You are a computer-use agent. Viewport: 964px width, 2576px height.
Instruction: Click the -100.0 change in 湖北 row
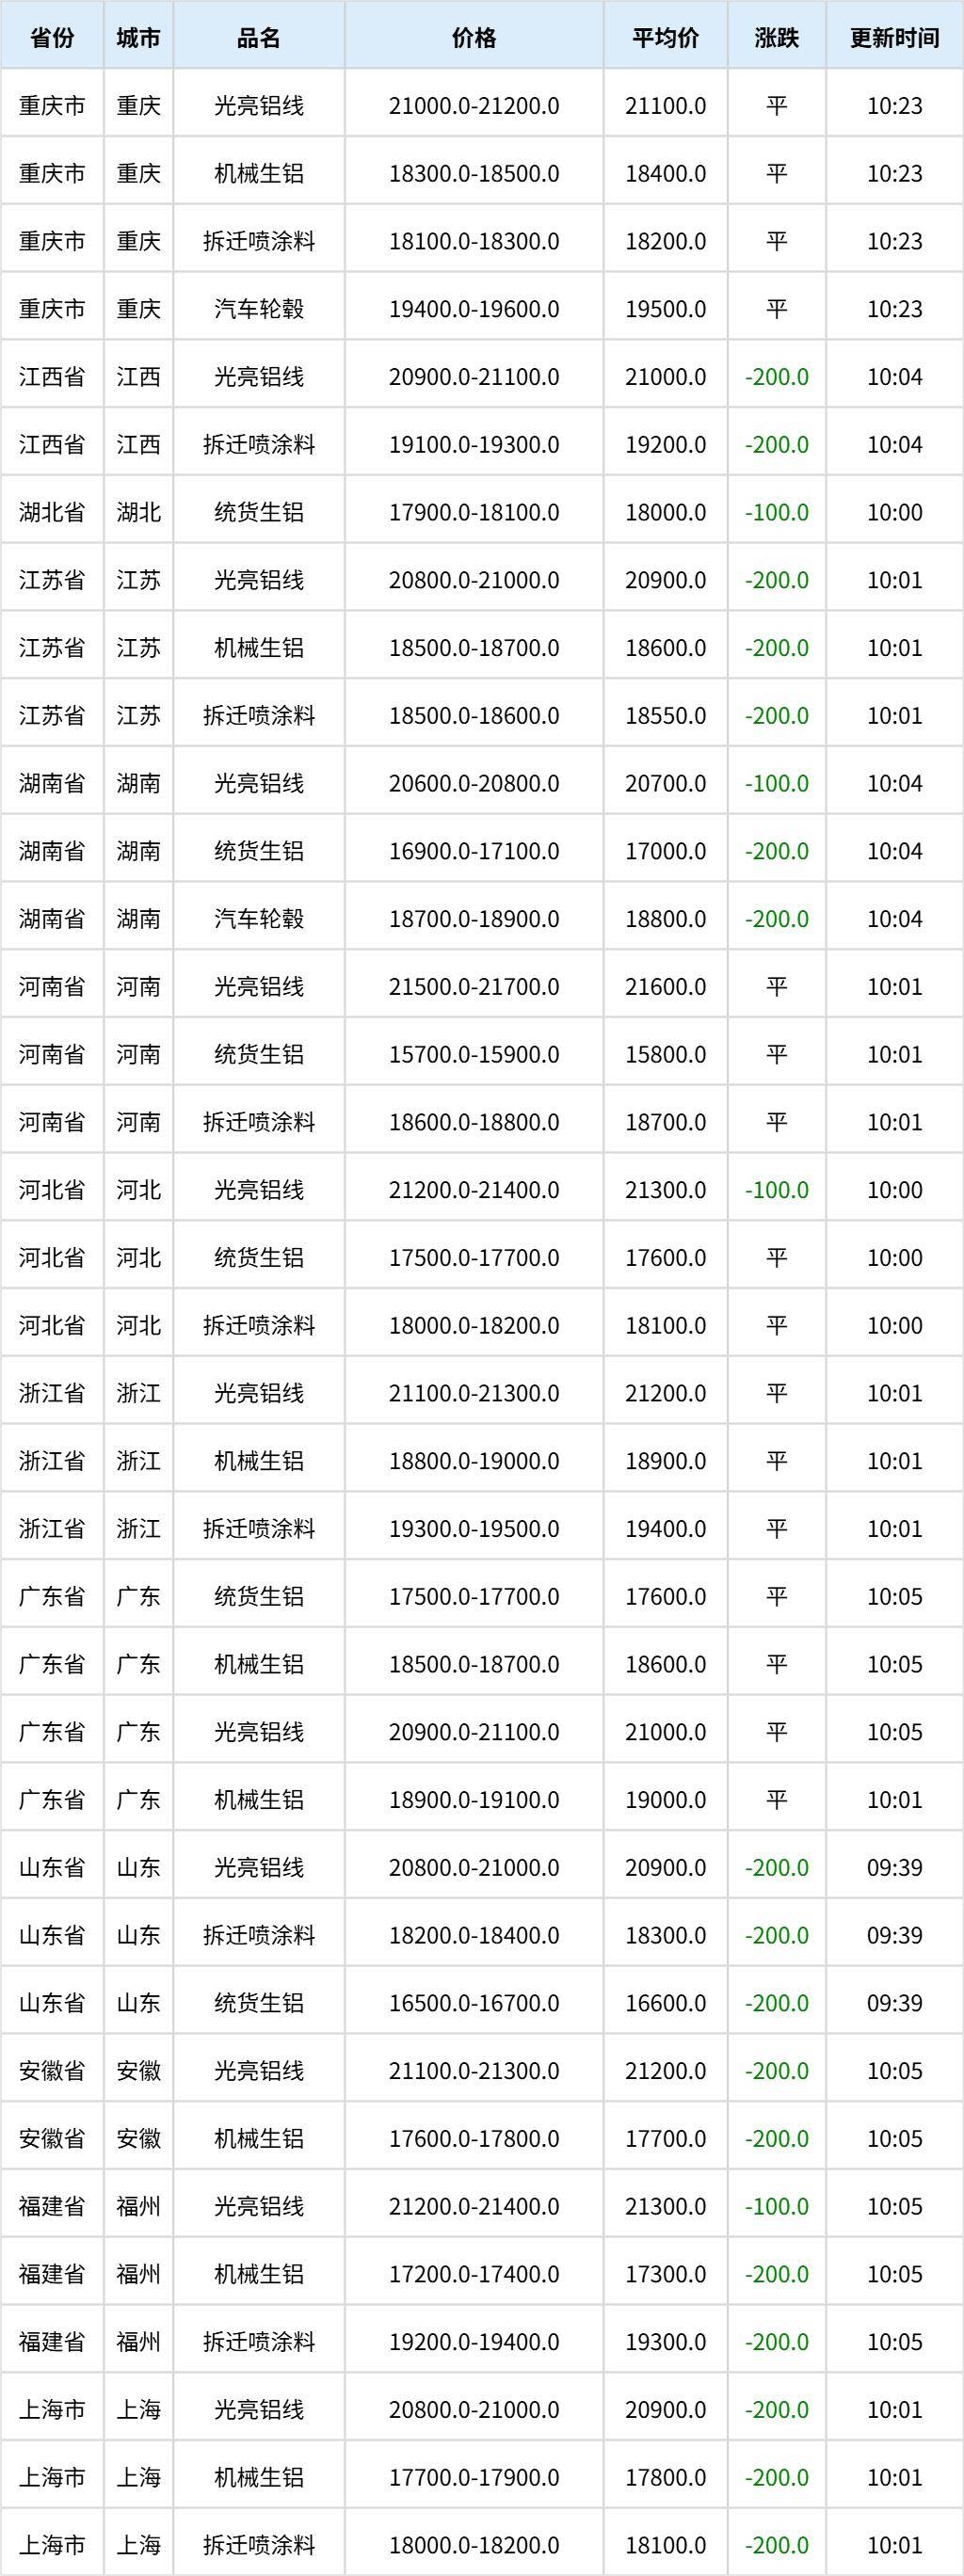coord(776,512)
